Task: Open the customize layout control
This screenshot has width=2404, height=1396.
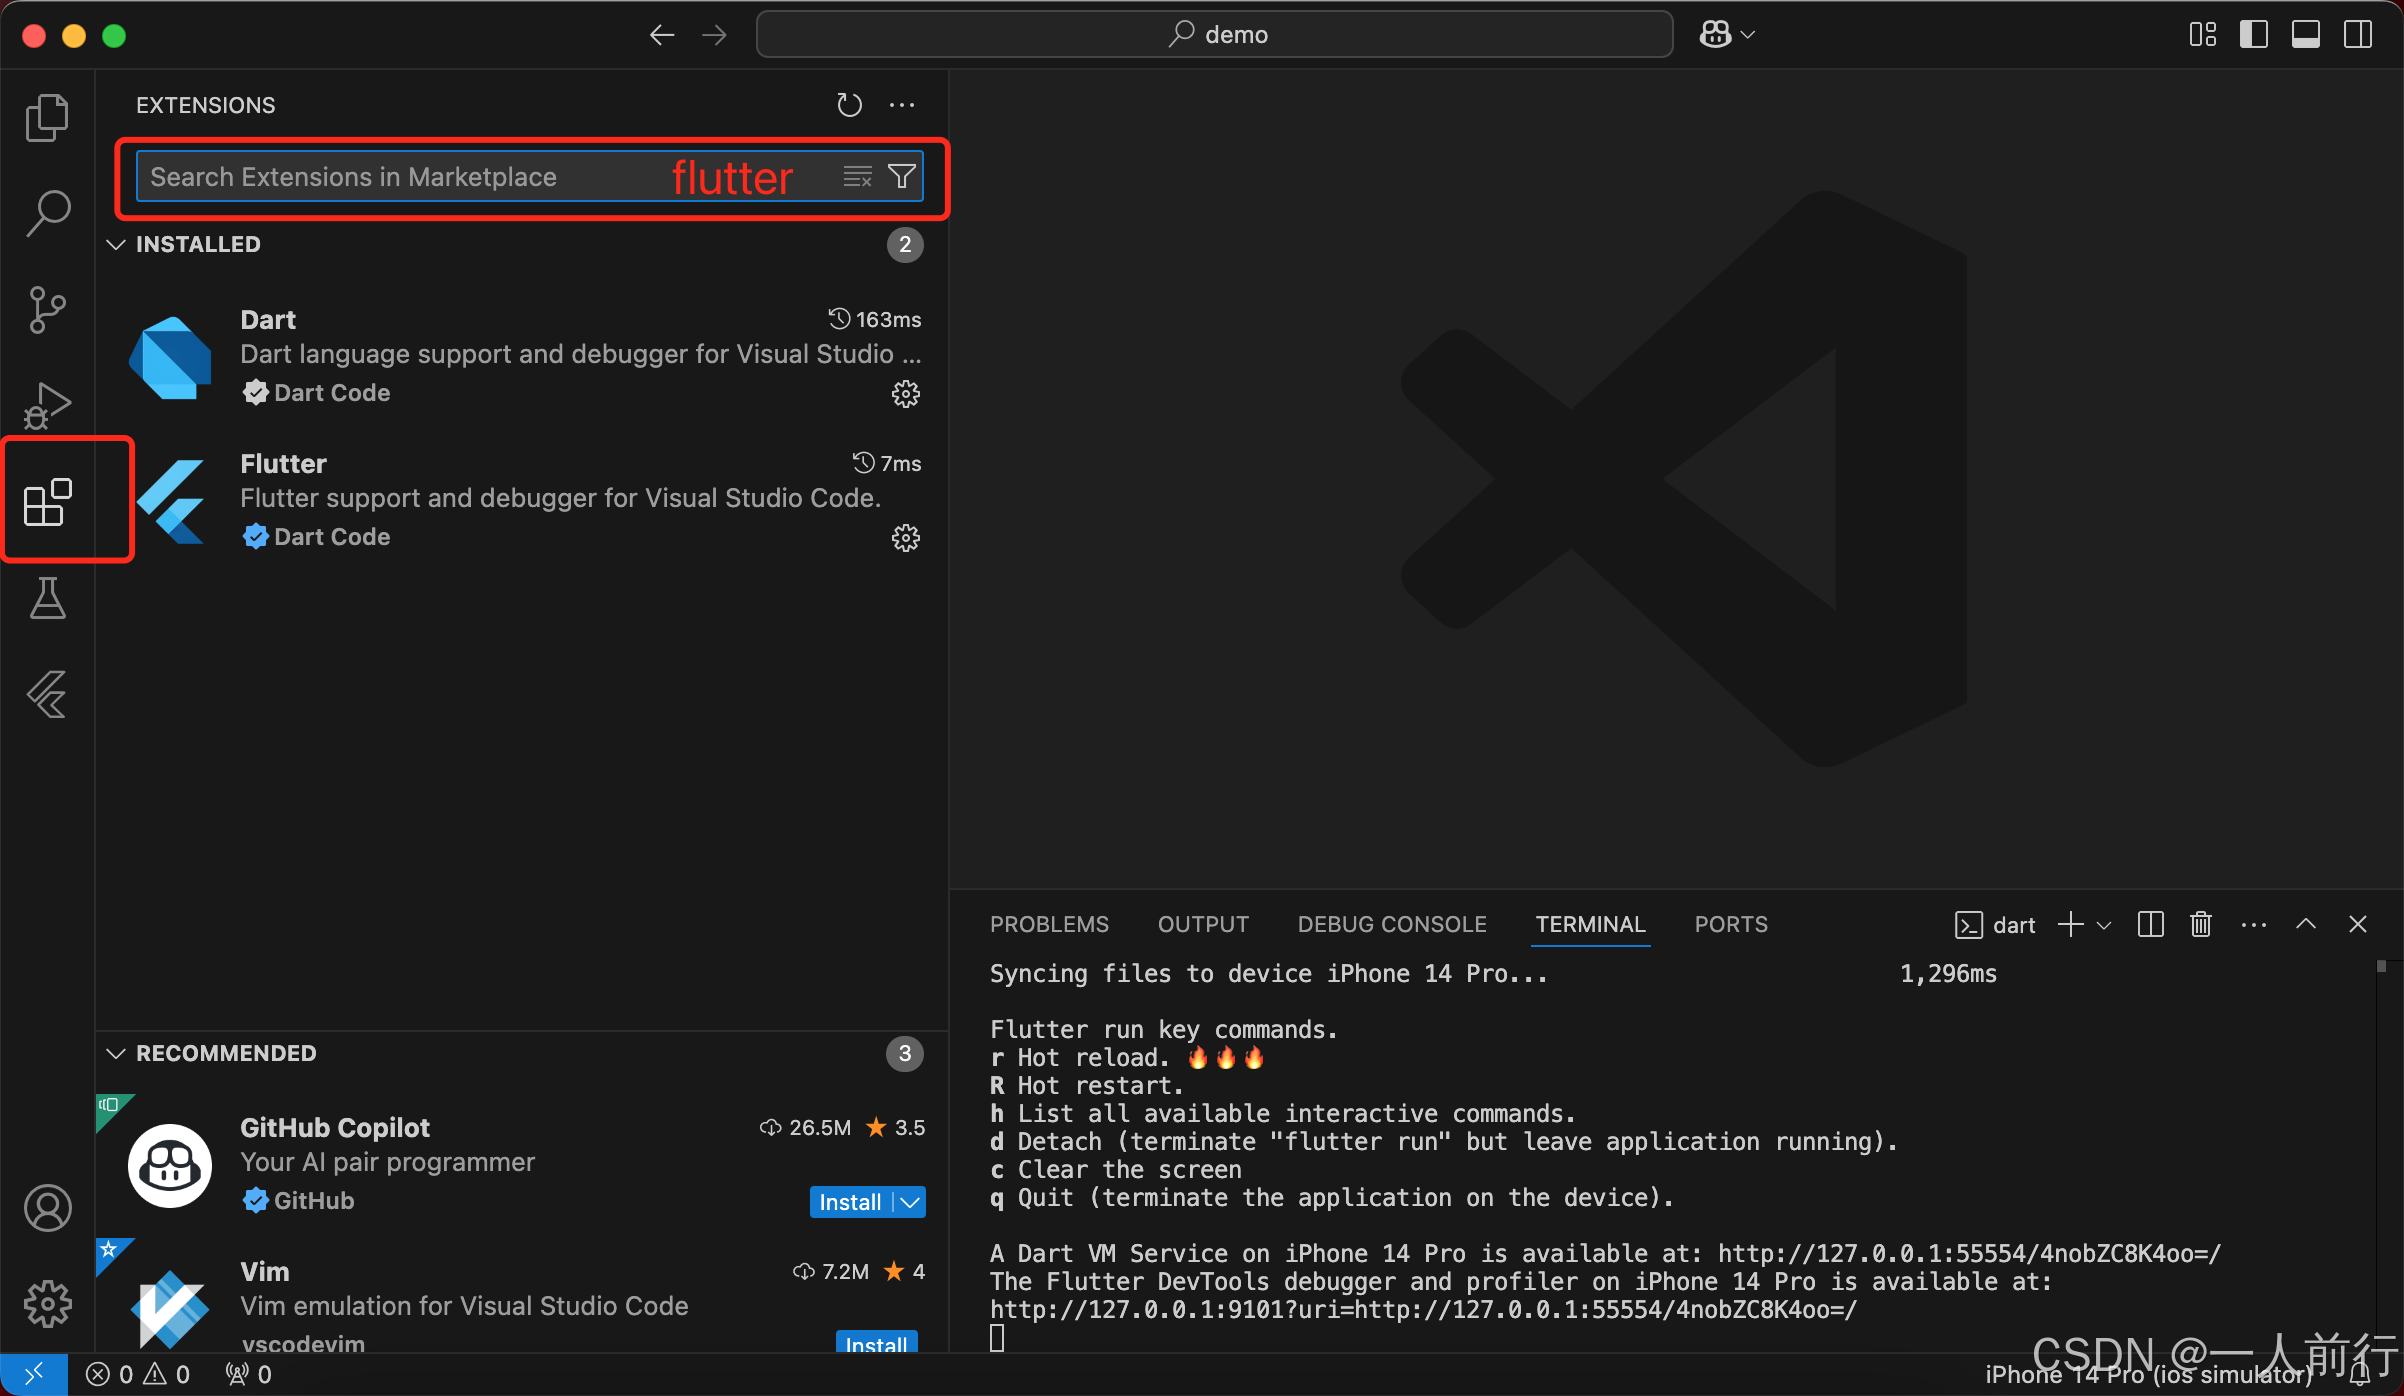Action: (x=2202, y=35)
